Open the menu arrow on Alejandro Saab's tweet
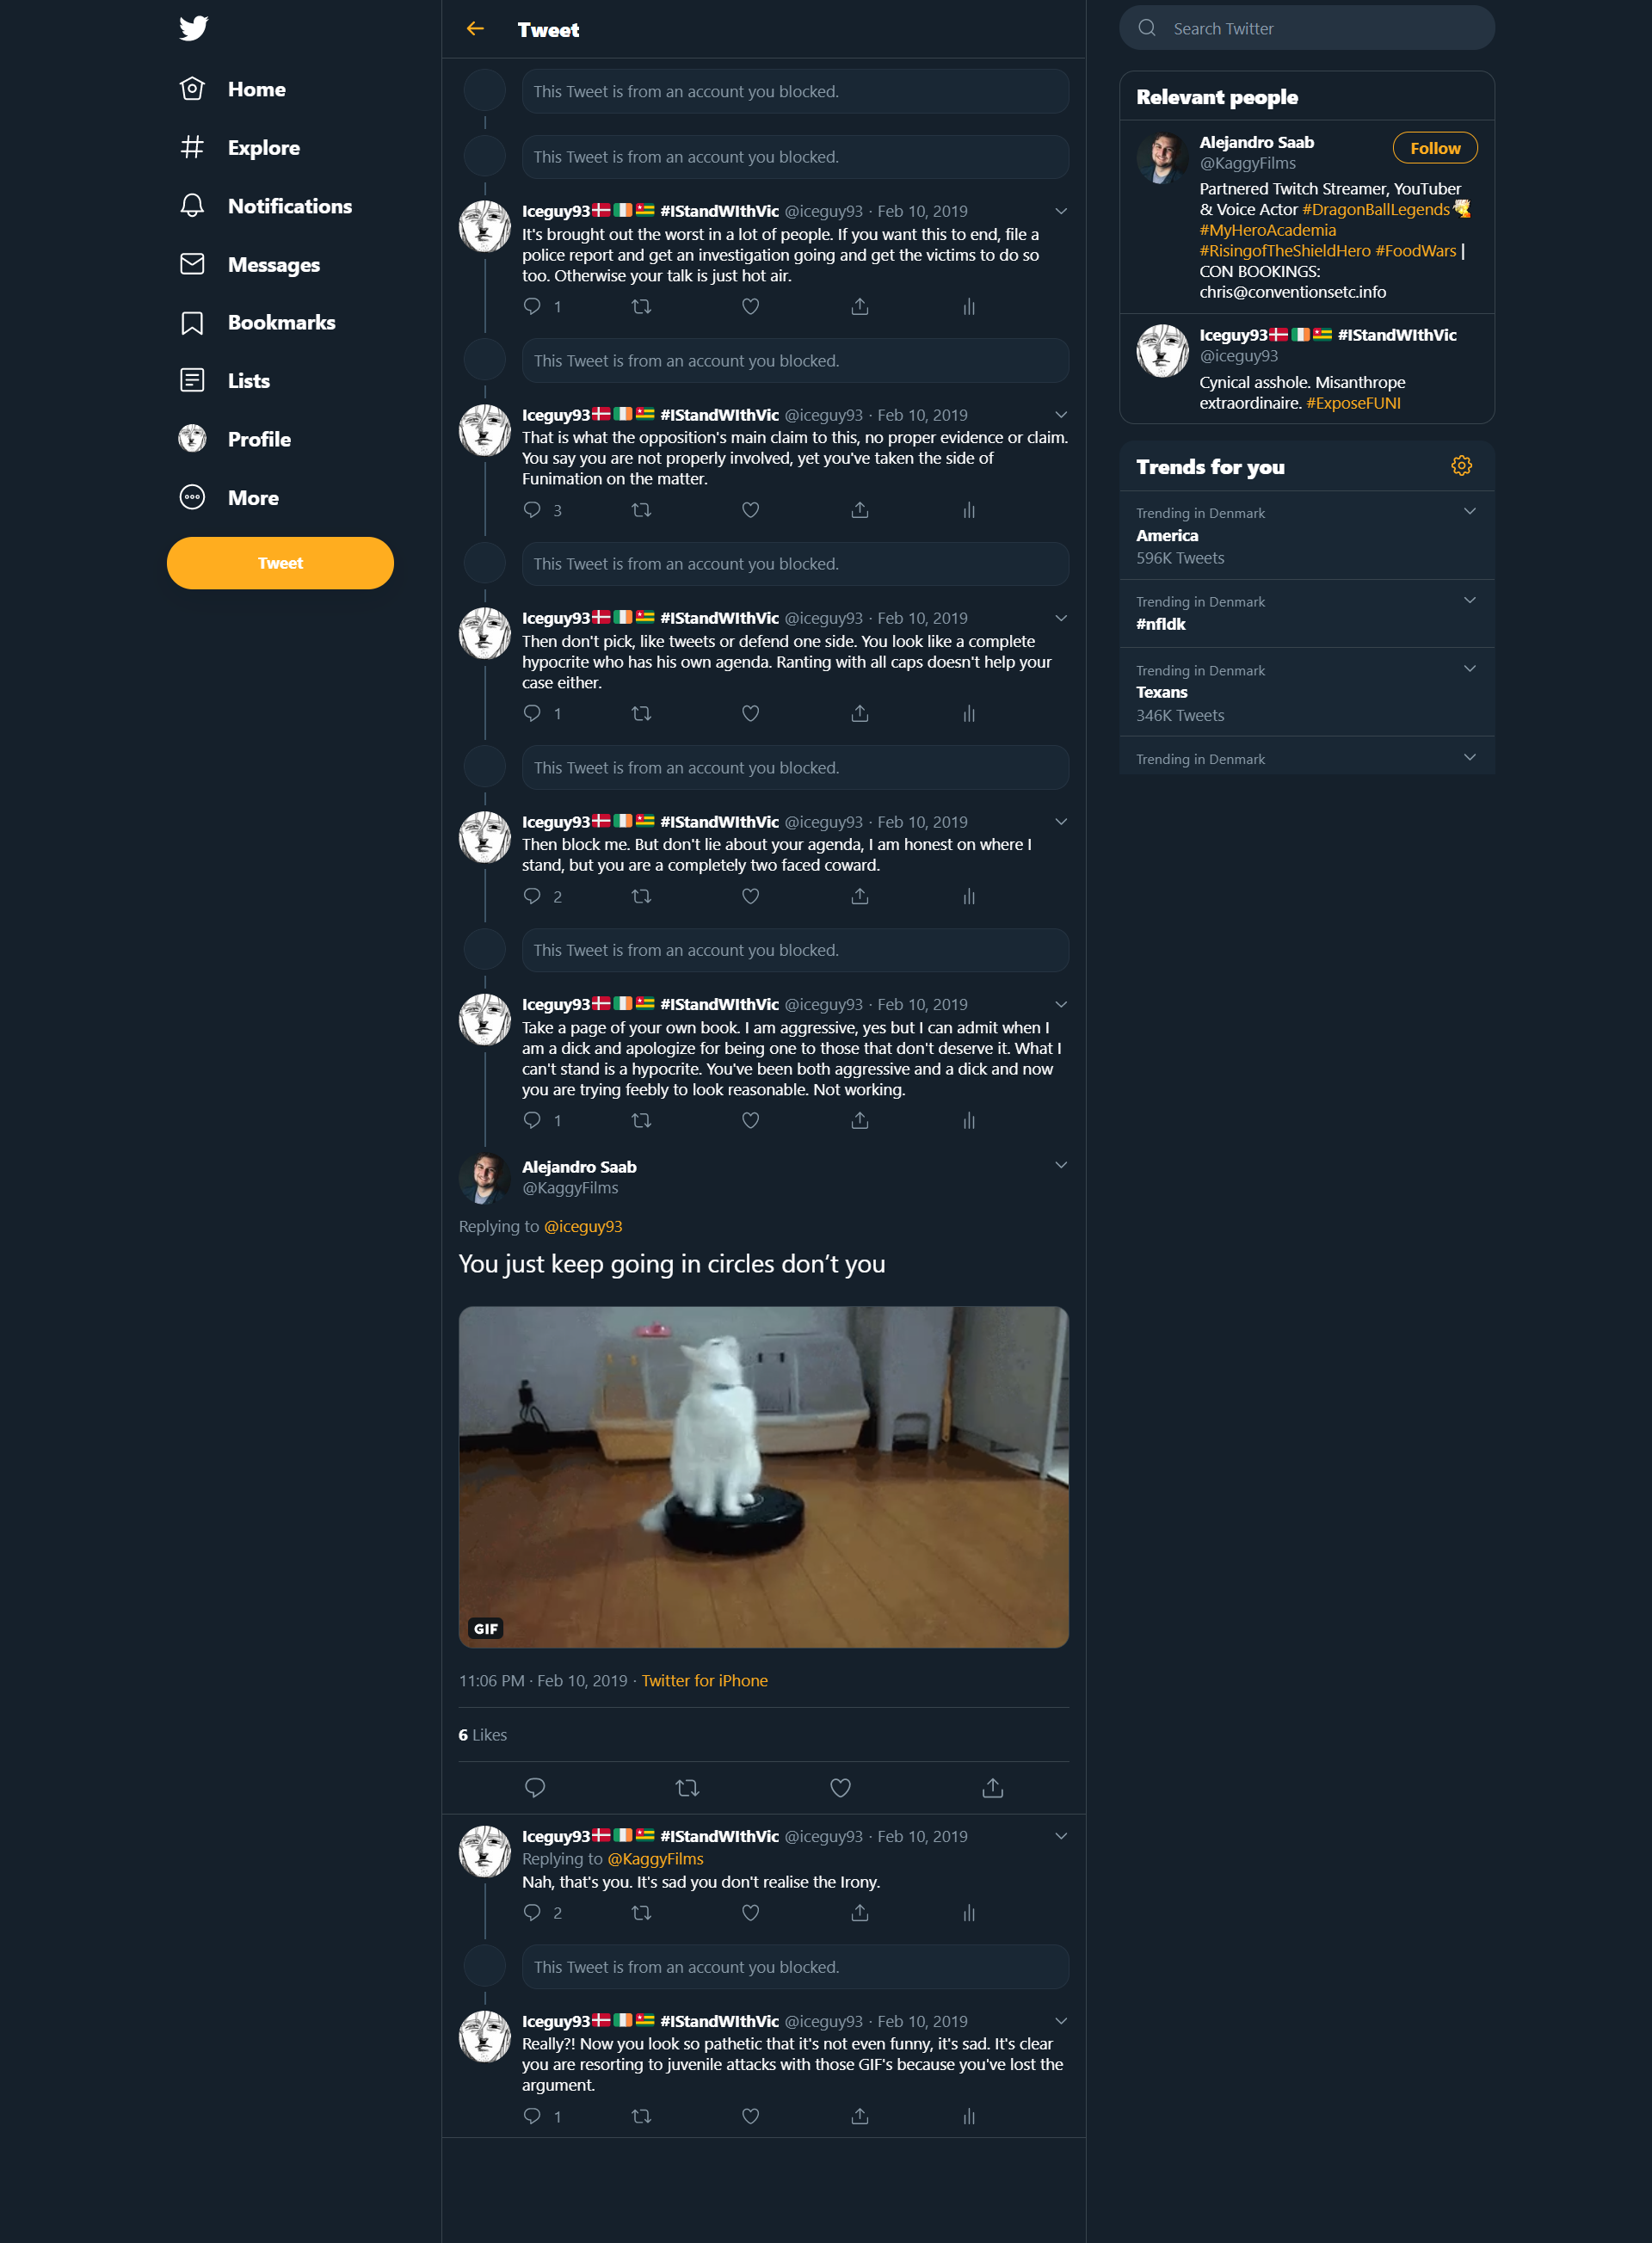This screenshot has width=1652, height=2243. tap(1061, 1165)
